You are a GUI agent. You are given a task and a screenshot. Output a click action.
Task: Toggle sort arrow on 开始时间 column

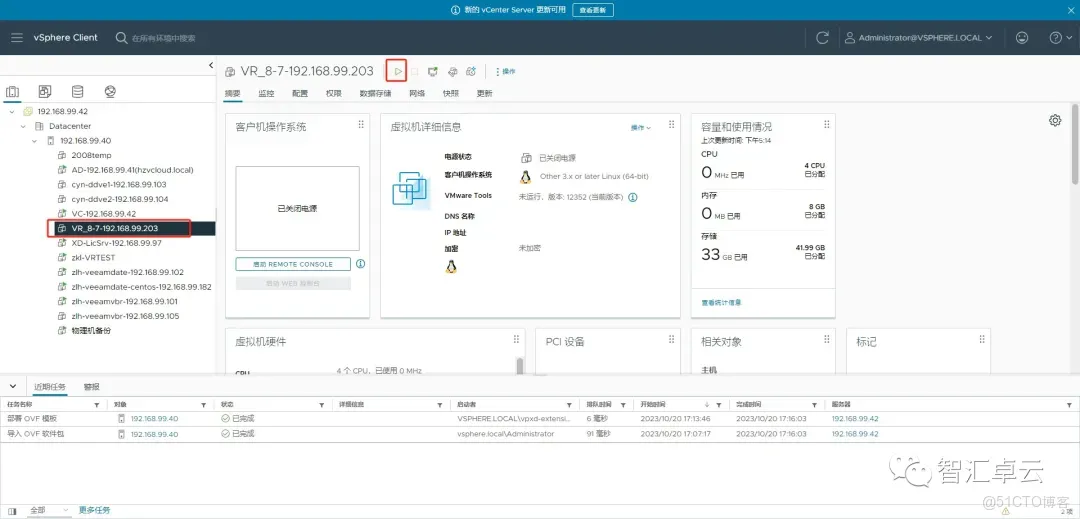pyautogui.click(x=707, y=405)
